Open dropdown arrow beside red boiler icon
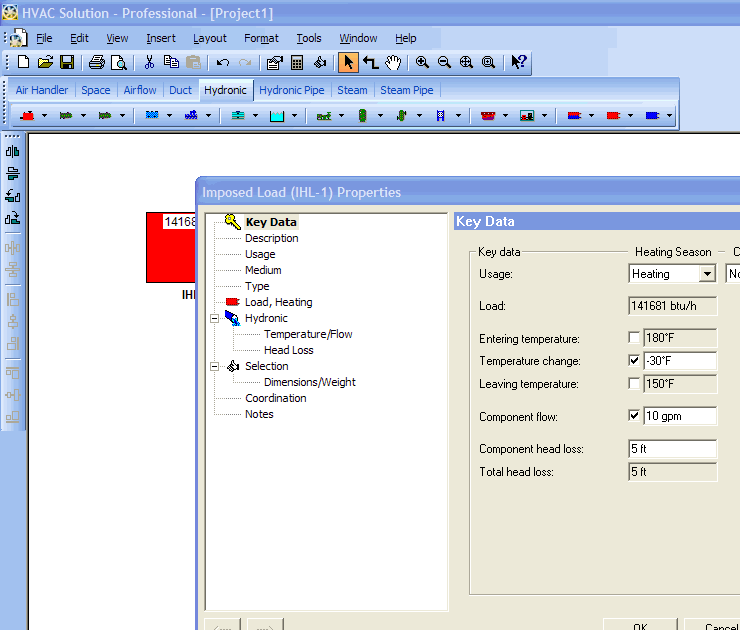The width and height of the screenshot is (740, 630). point(44,116)
